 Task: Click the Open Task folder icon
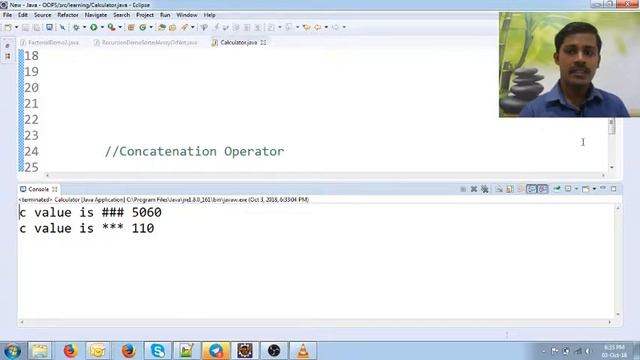(x=172, y=27)
